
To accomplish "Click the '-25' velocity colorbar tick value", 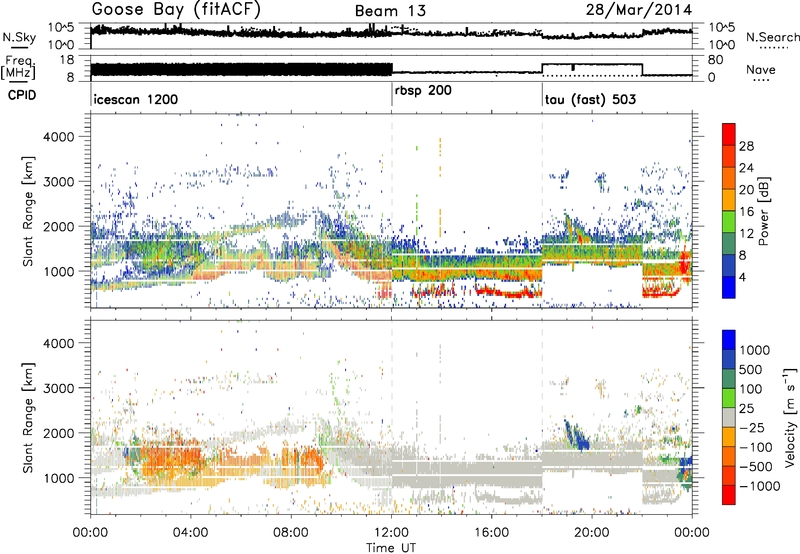I will point(751,427).
